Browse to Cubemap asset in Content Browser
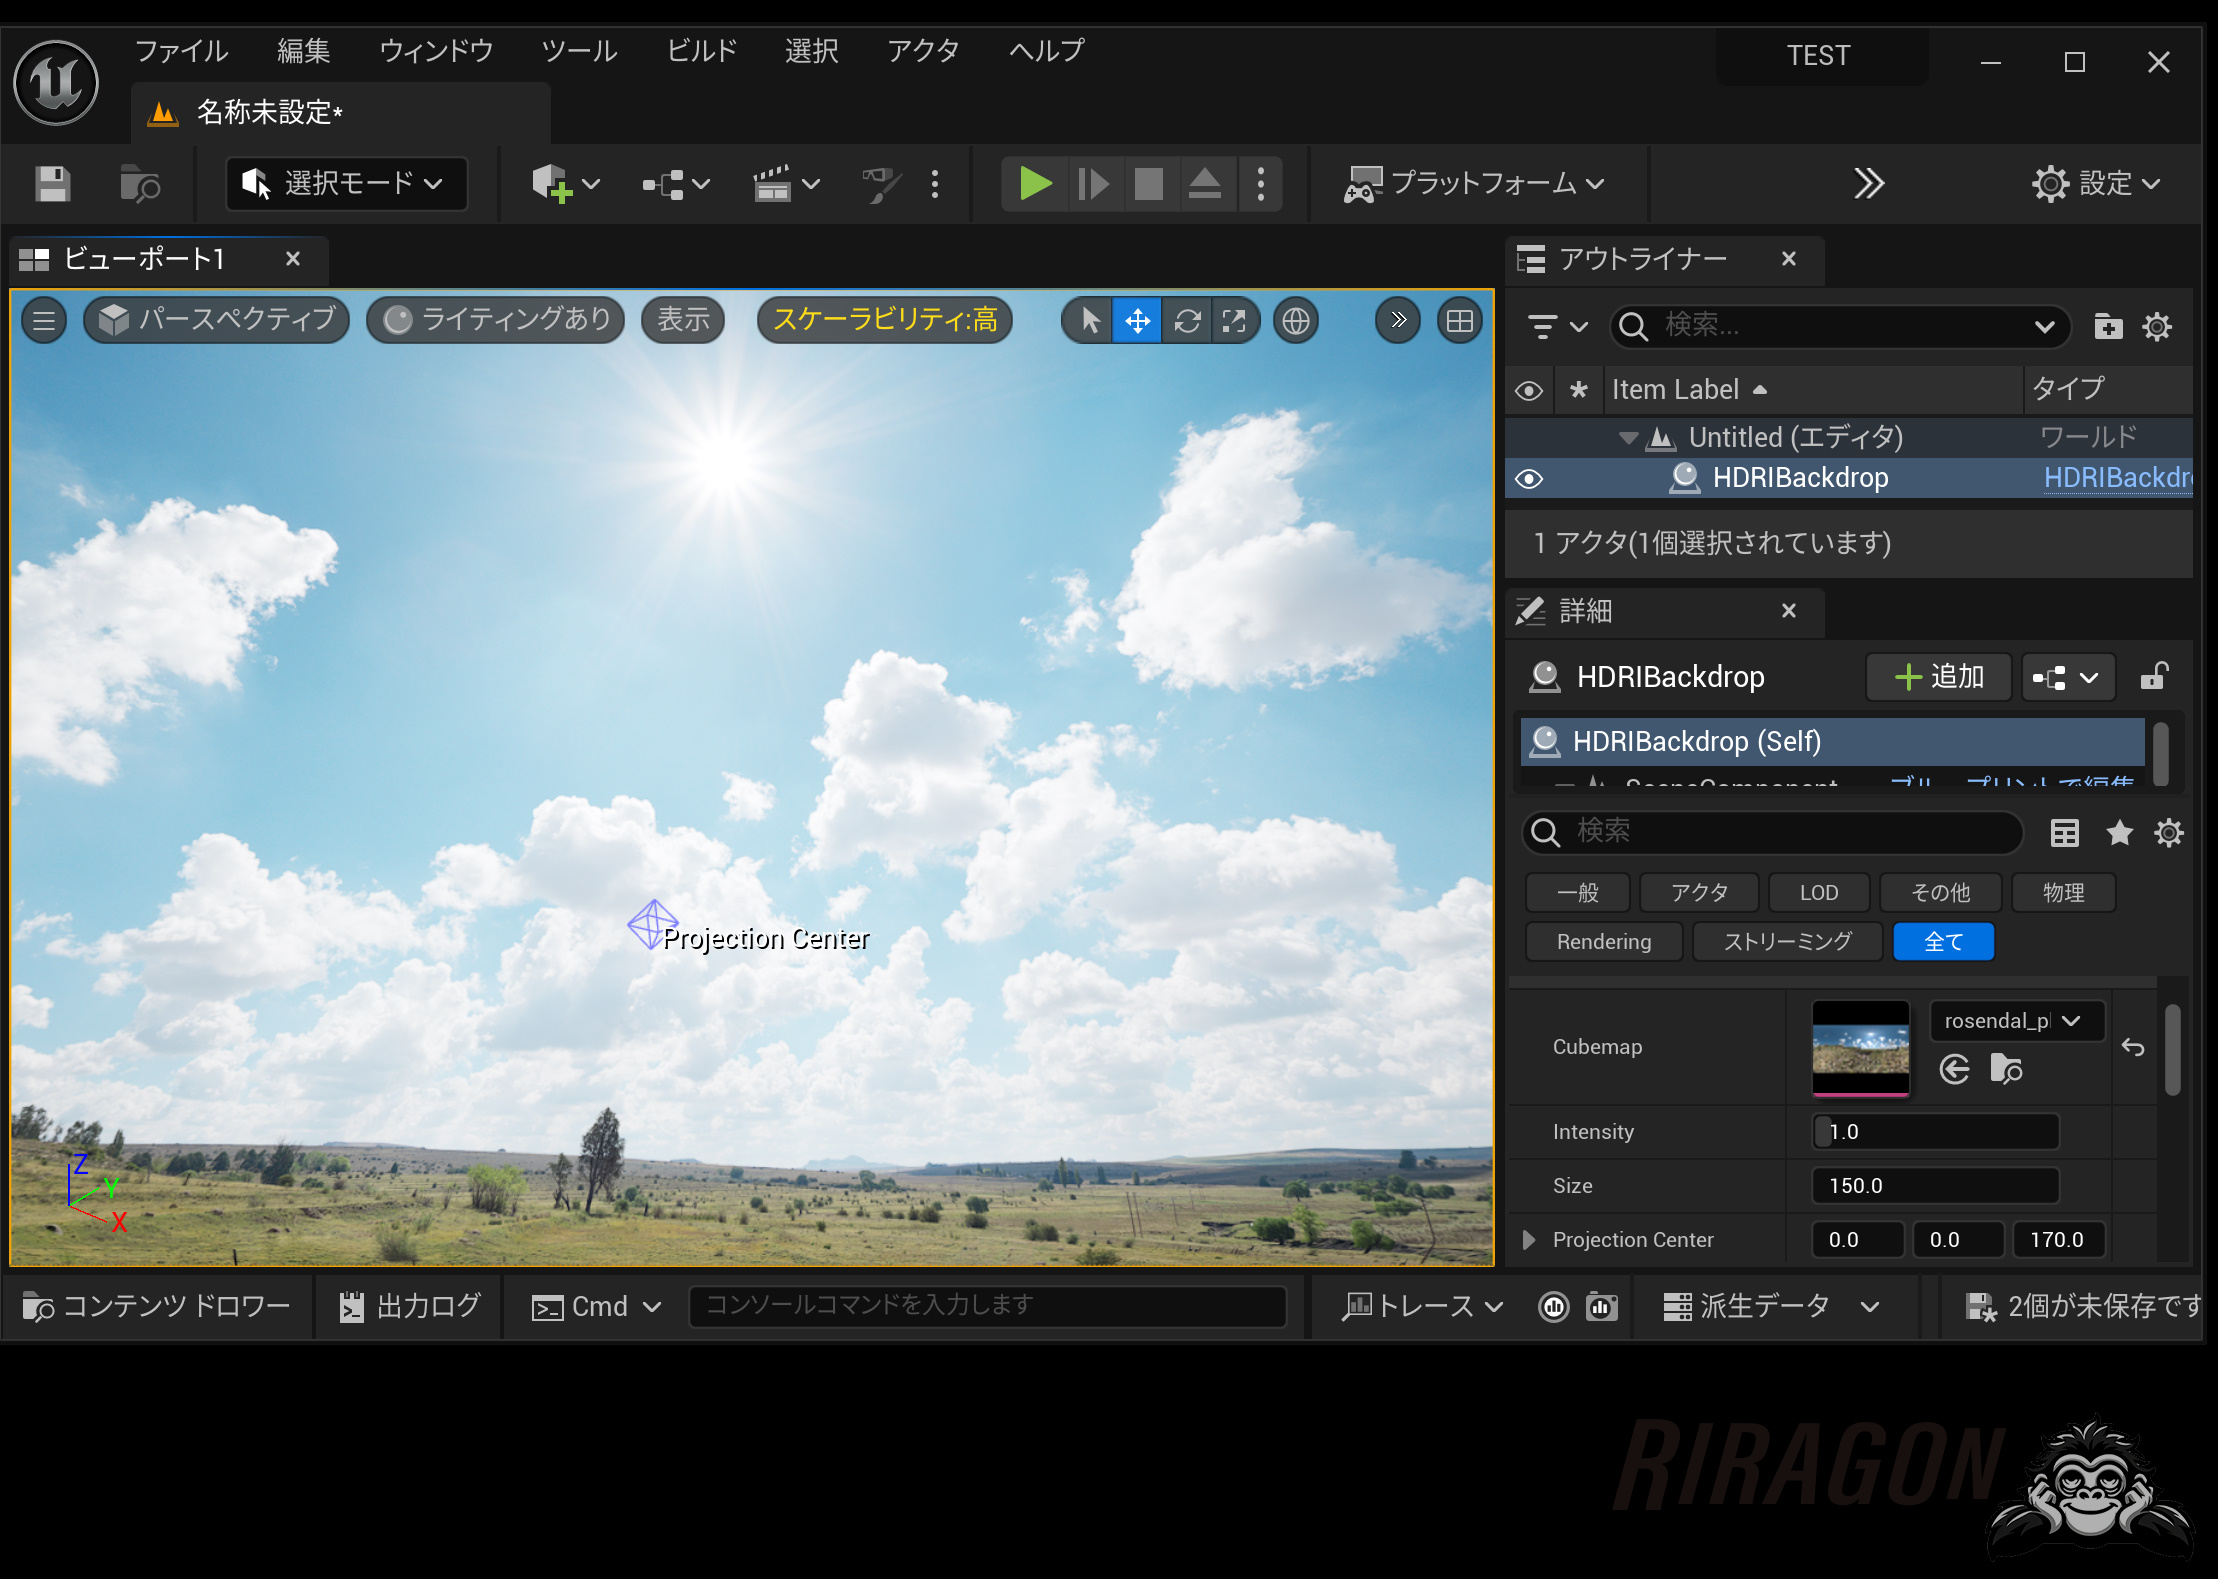The height and width of the screenshot is (1579, 2218). [2005, 1069]
